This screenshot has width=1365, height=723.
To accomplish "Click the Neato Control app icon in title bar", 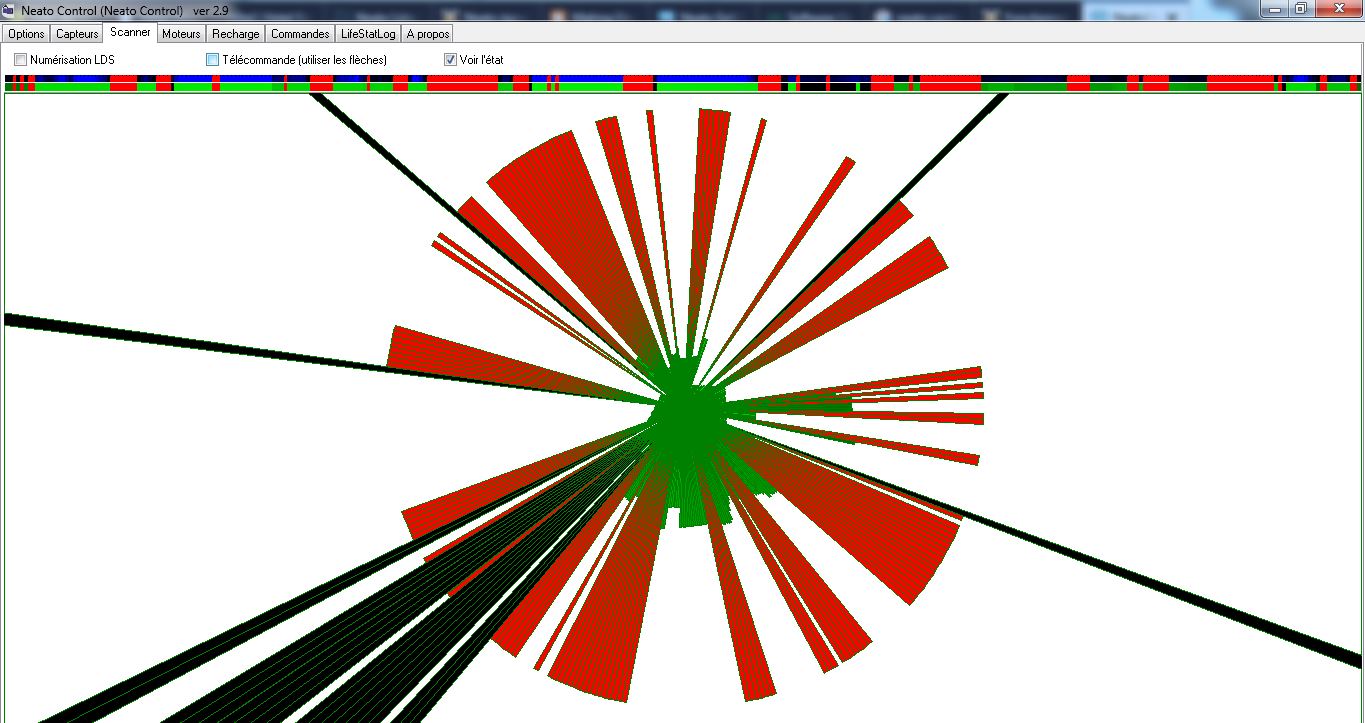I will pos(9,9).
